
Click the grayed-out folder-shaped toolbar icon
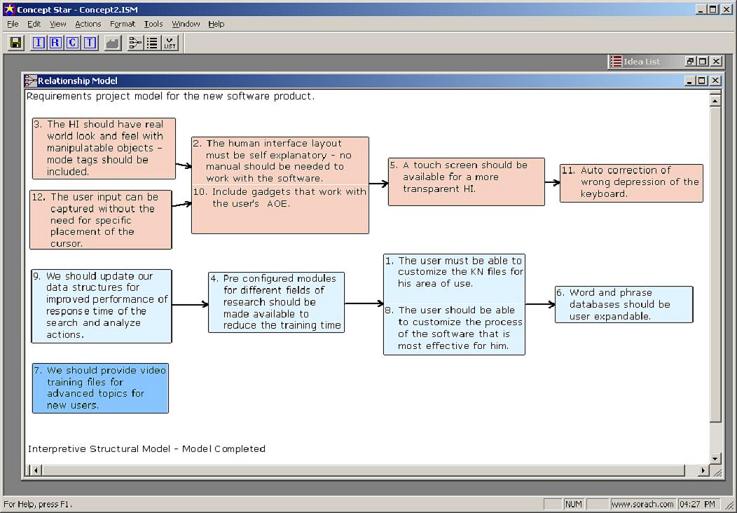pyautogui.click(x=113, y=43)
